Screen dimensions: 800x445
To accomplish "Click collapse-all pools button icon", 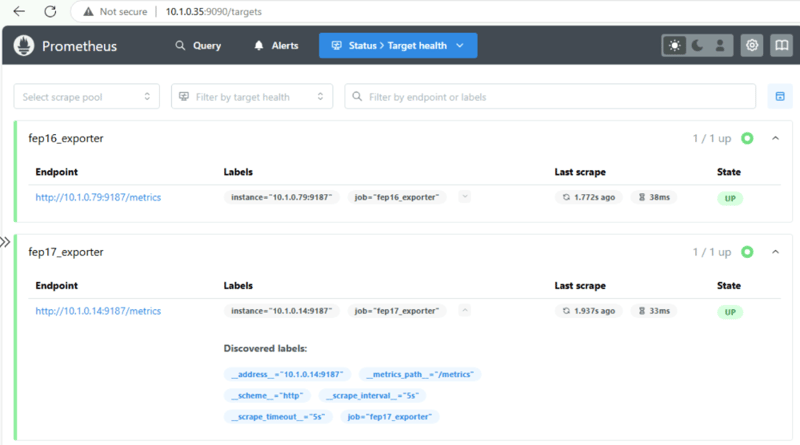I will [x=780, y=96].
